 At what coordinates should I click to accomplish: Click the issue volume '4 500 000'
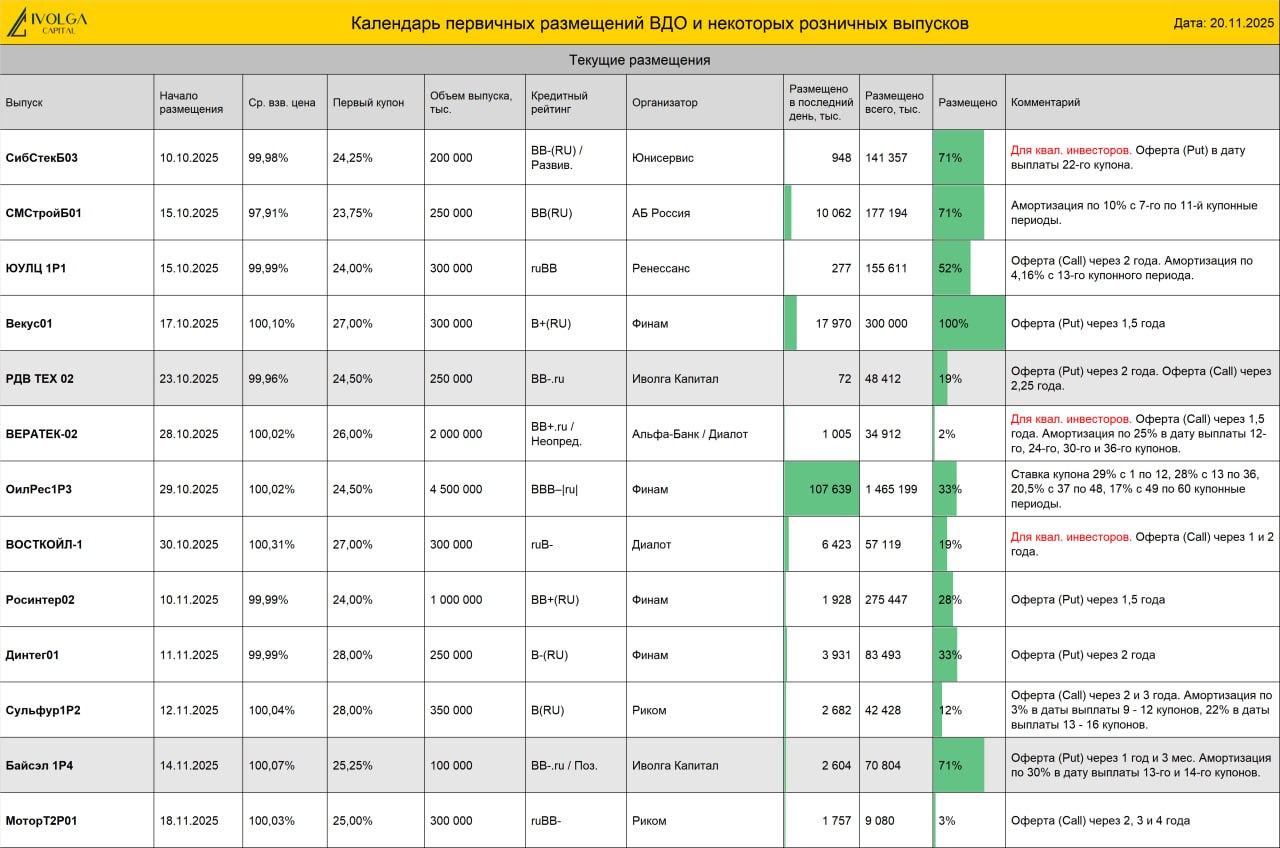tap(456, 489)
